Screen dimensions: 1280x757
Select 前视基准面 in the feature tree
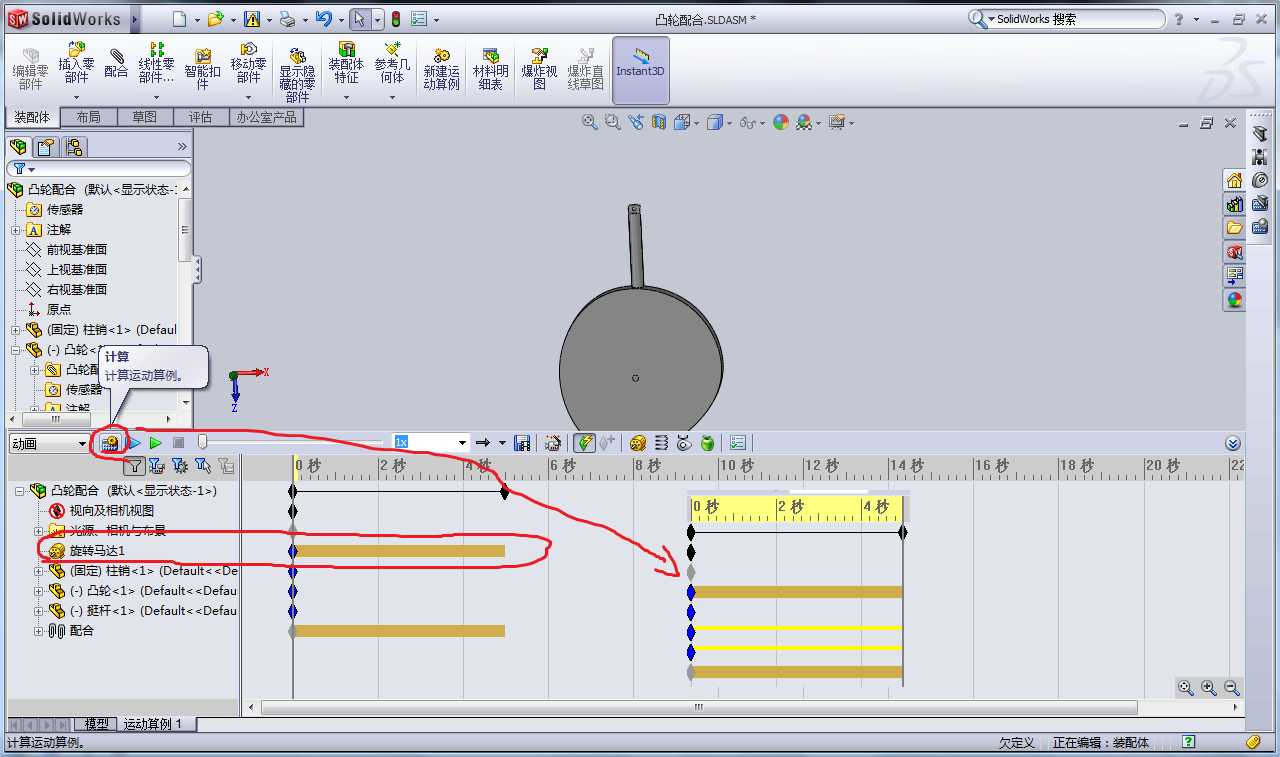pos(77,249)
